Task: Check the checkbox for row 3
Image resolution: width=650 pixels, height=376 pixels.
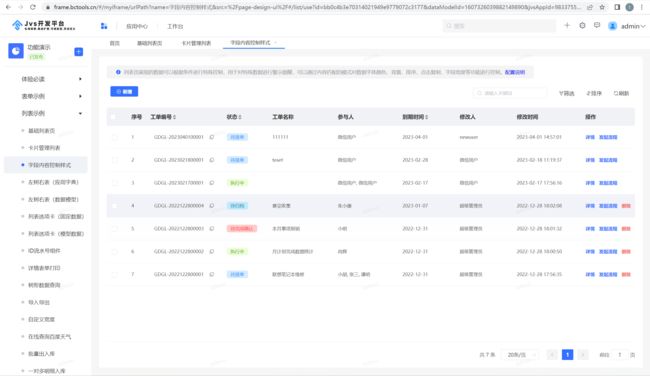Action: click(114, 182)
